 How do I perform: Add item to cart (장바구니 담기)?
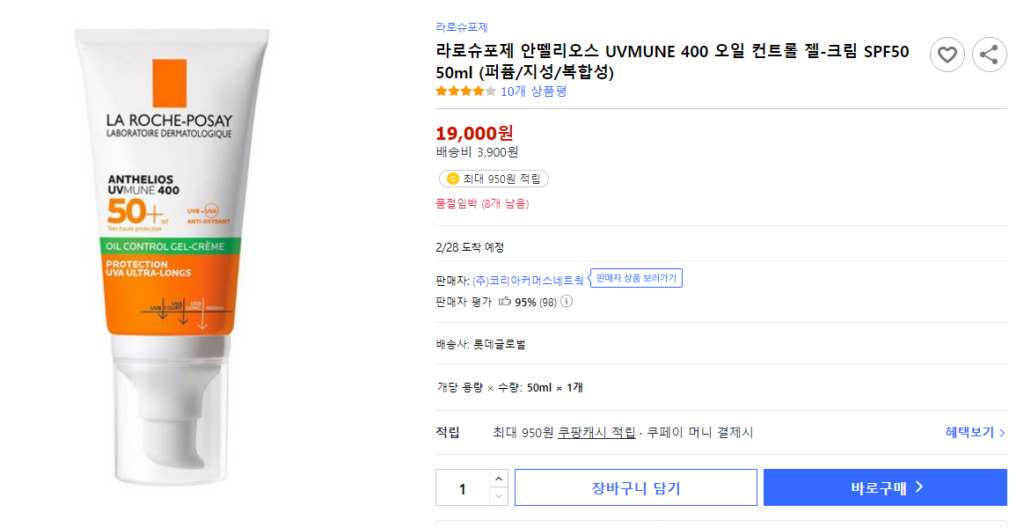point(635,488)
